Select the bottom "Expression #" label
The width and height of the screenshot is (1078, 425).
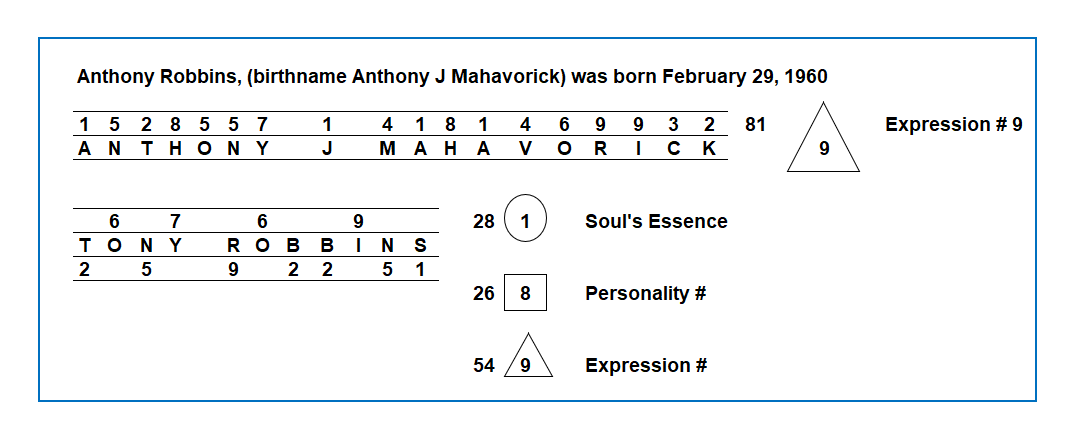[646, 366]
